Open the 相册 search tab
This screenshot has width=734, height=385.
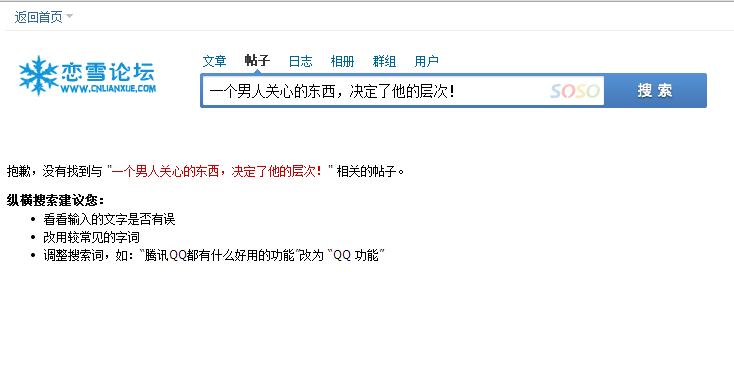pos(342,61)
